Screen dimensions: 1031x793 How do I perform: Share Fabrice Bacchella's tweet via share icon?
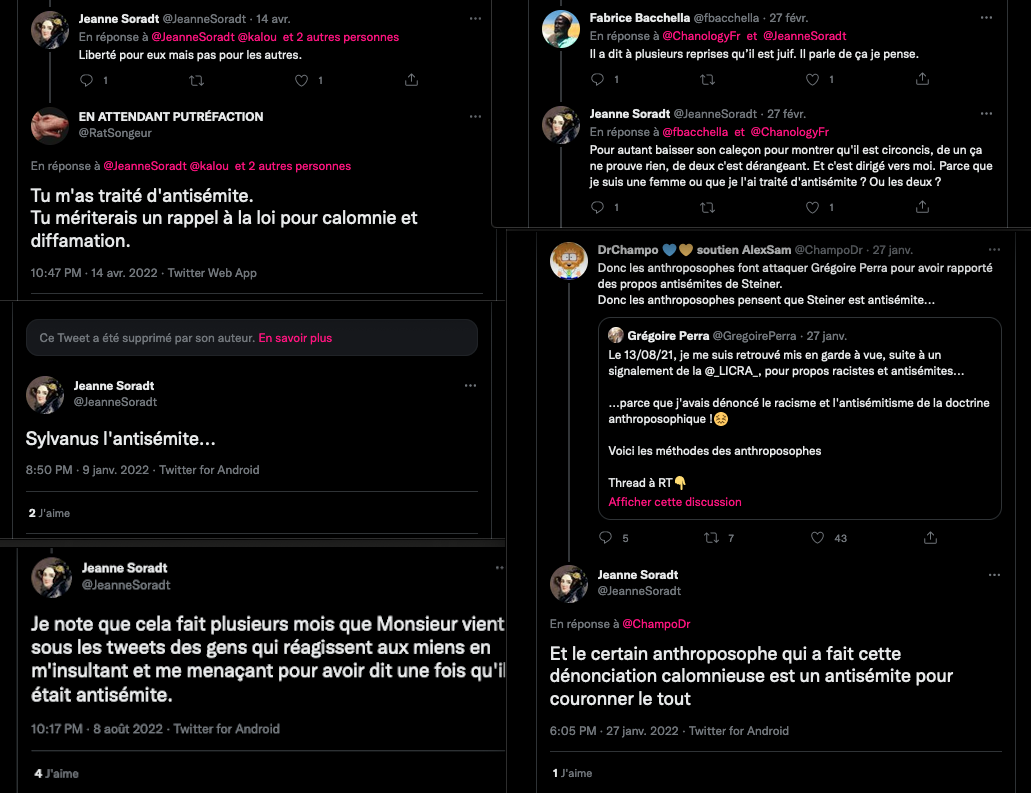point(924,79)
